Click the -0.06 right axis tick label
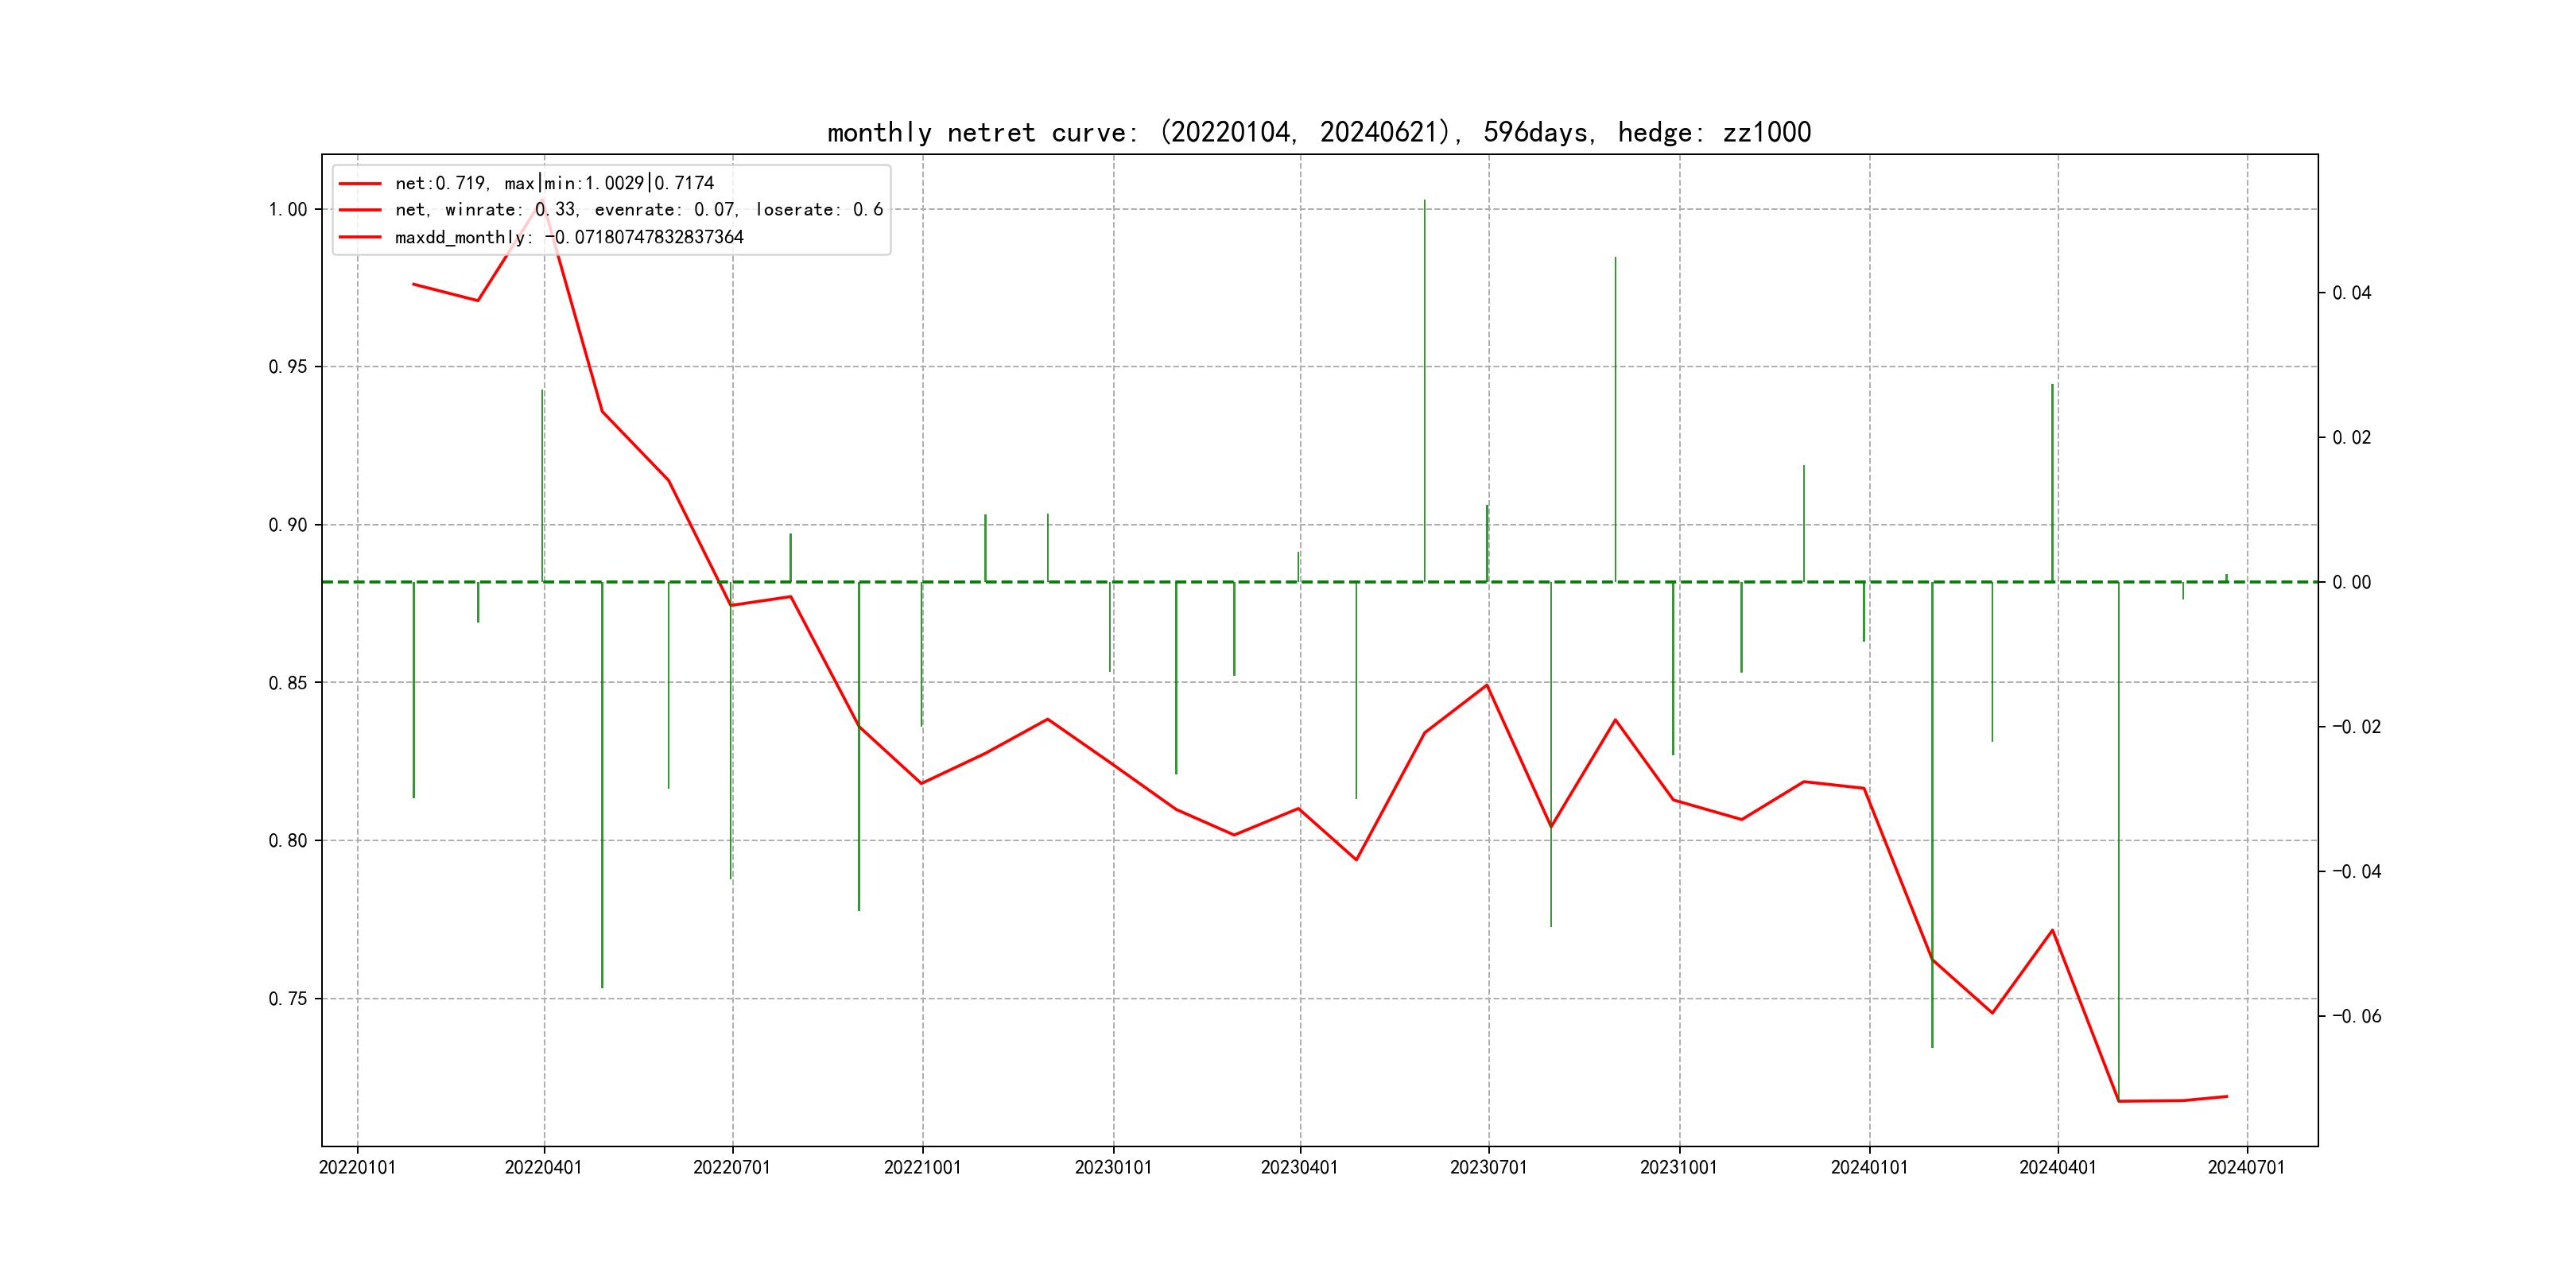This screenshot has width=2576, height=1288. (2356, 1016)
